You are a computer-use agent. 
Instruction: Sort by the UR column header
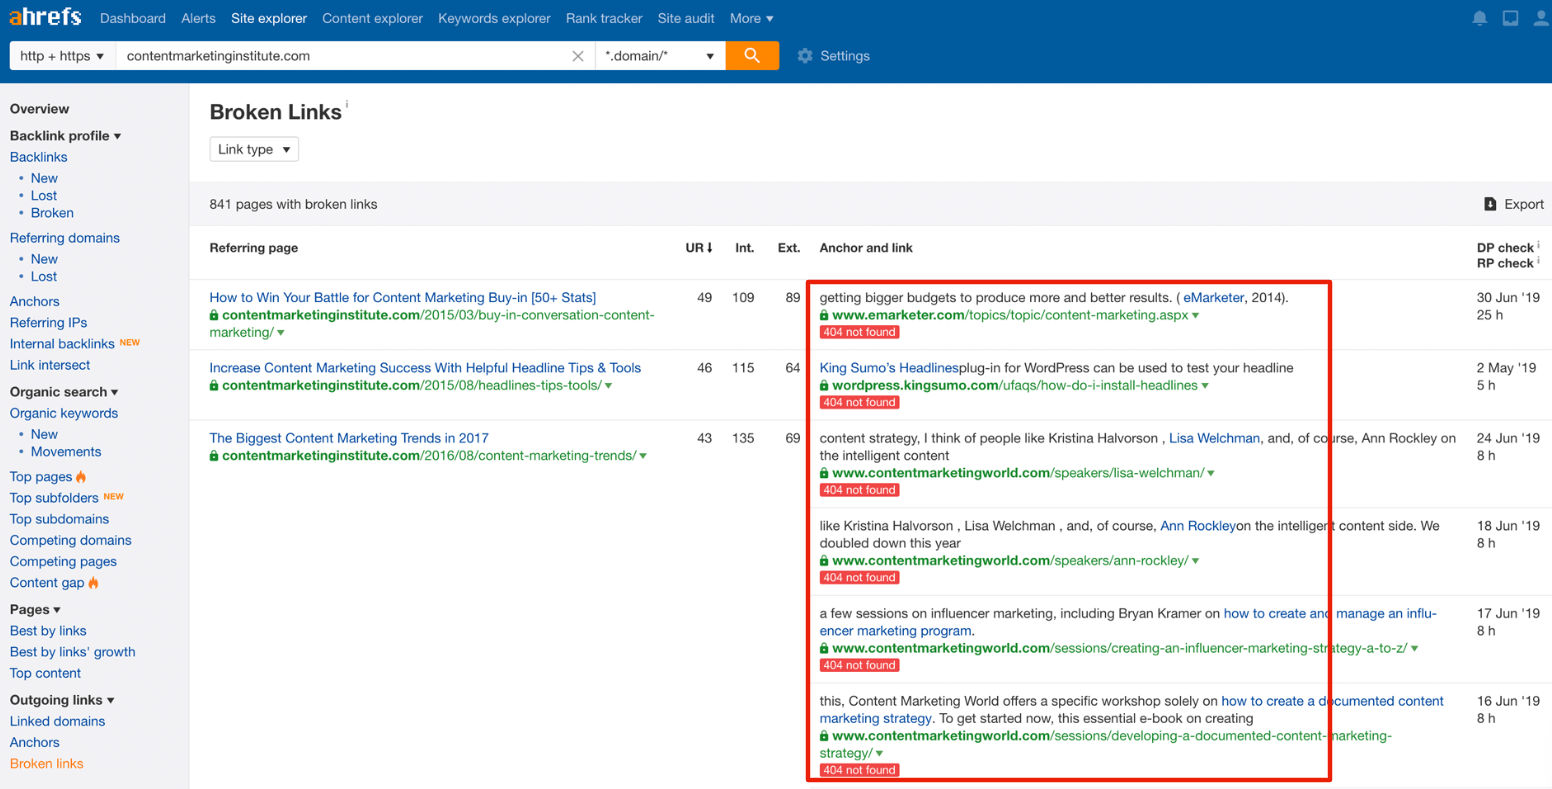pos(699,248)
